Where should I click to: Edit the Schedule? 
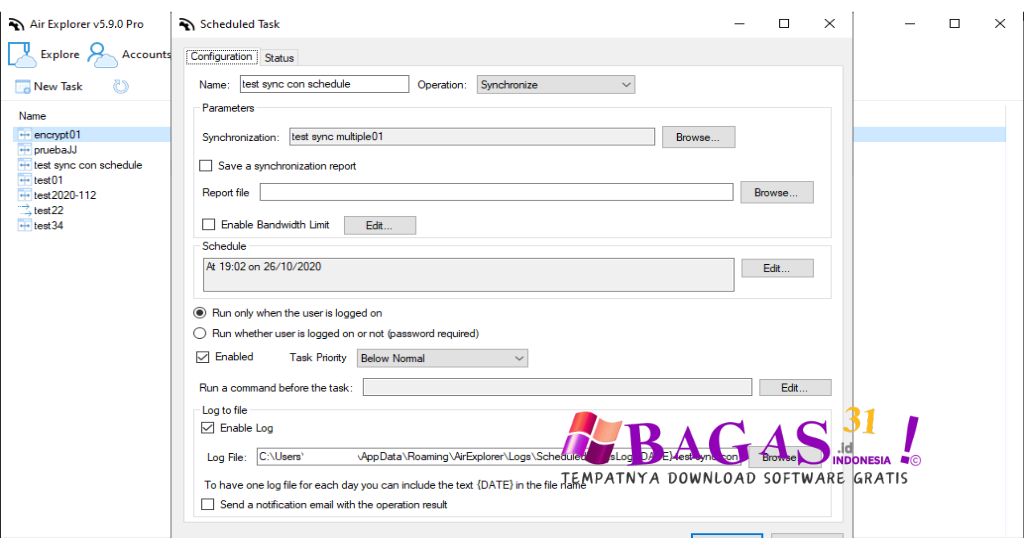click(776, 268)
